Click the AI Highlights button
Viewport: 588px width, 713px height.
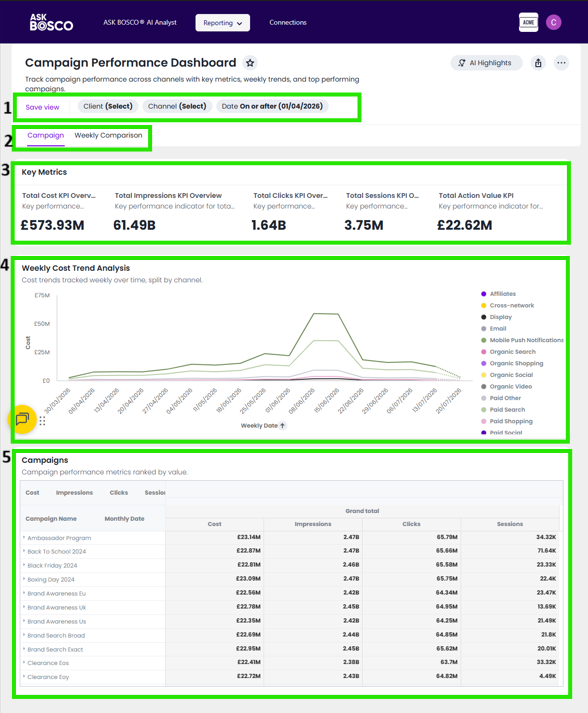click(x=486, y=63)
